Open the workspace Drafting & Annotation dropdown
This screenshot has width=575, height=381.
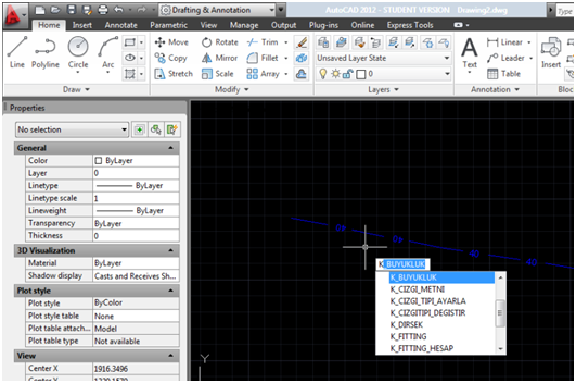[272, 10]
